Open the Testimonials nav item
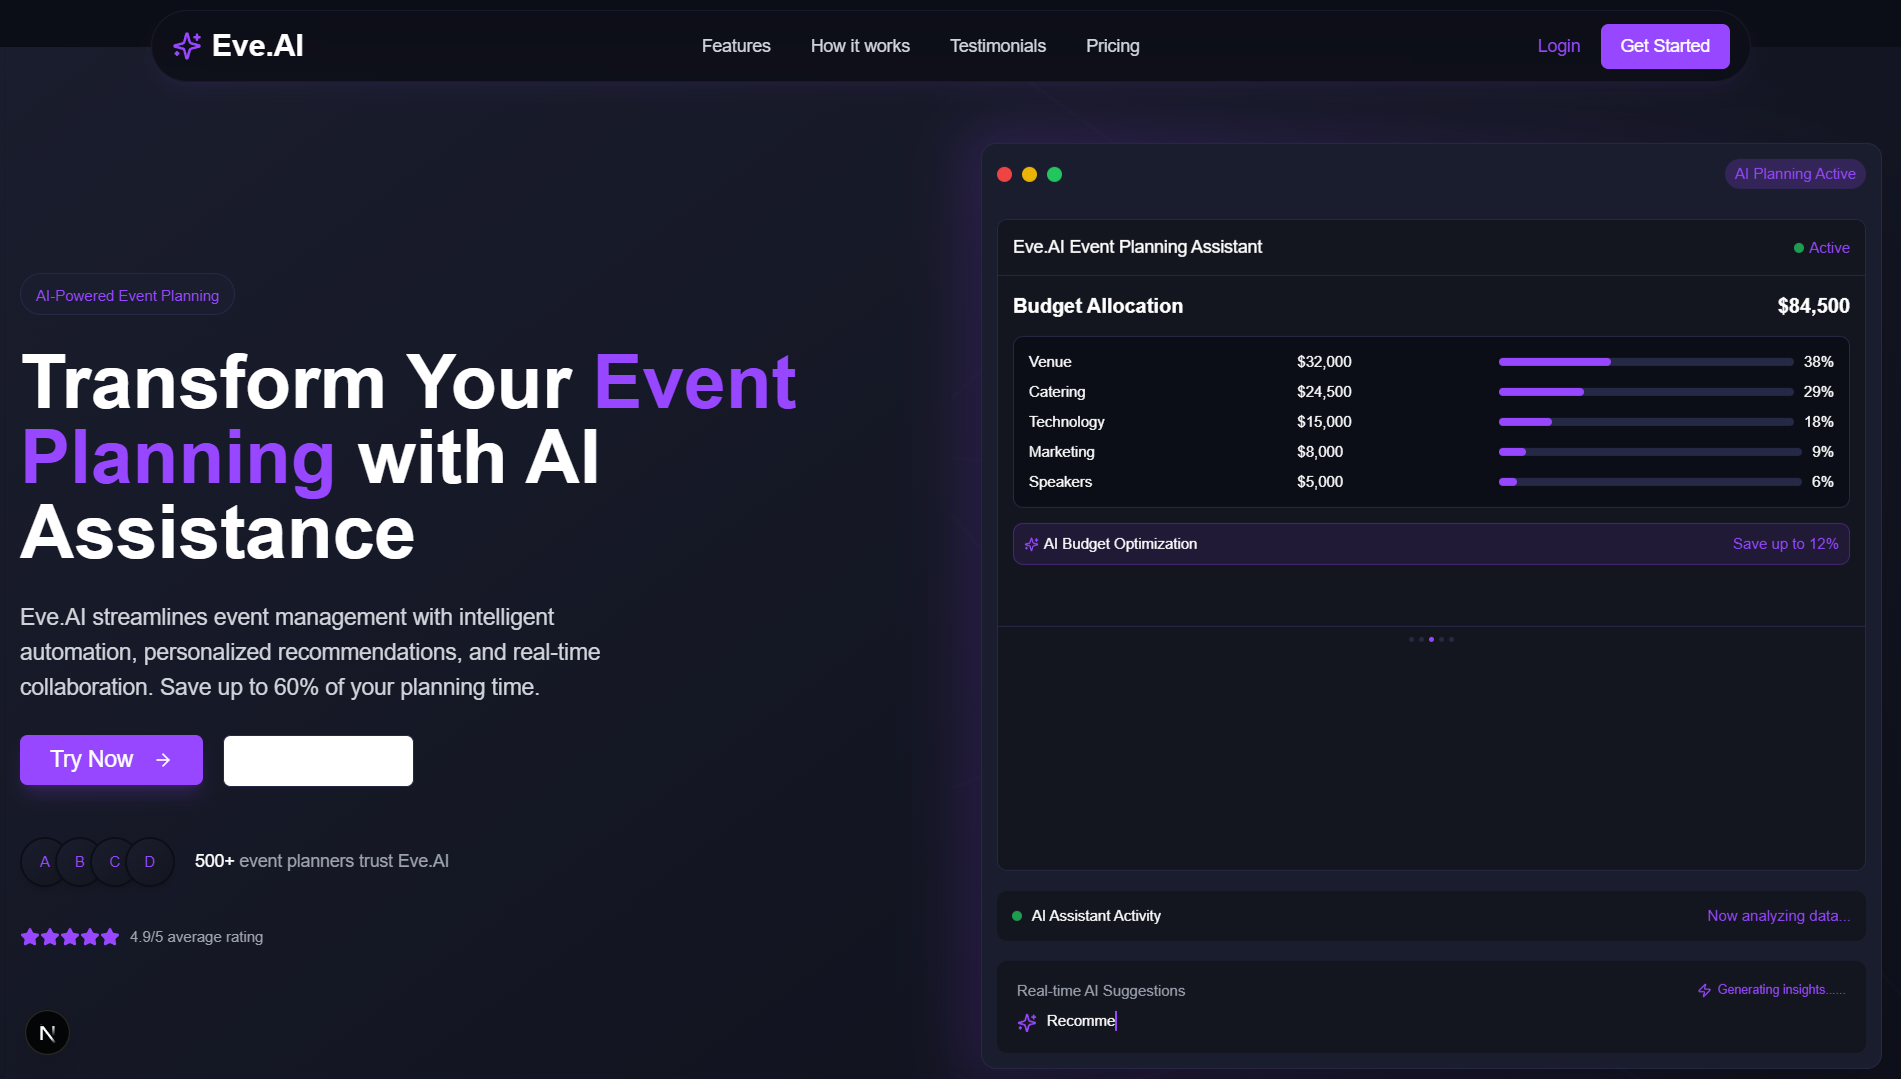1901x1079 pixels. 997,46
